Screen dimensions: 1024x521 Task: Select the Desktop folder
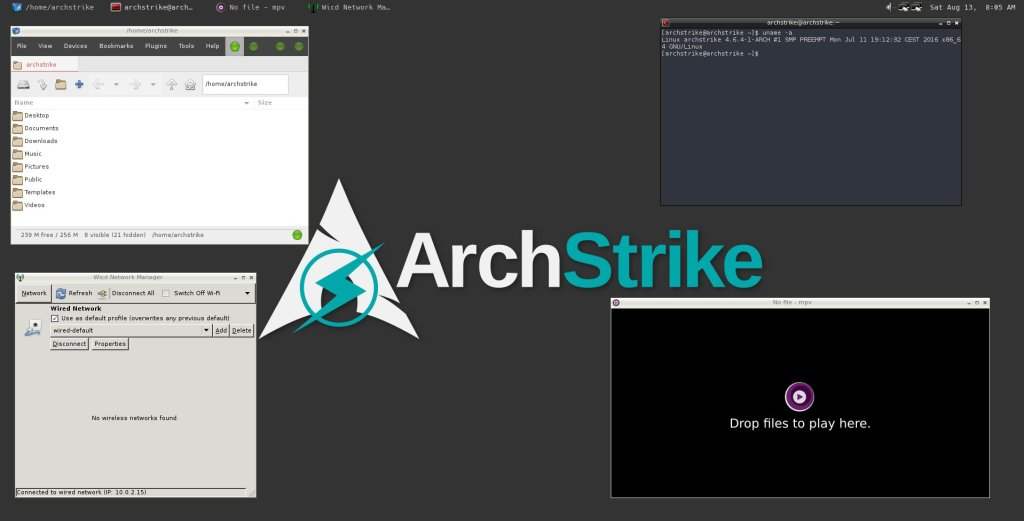pos(31,116)
